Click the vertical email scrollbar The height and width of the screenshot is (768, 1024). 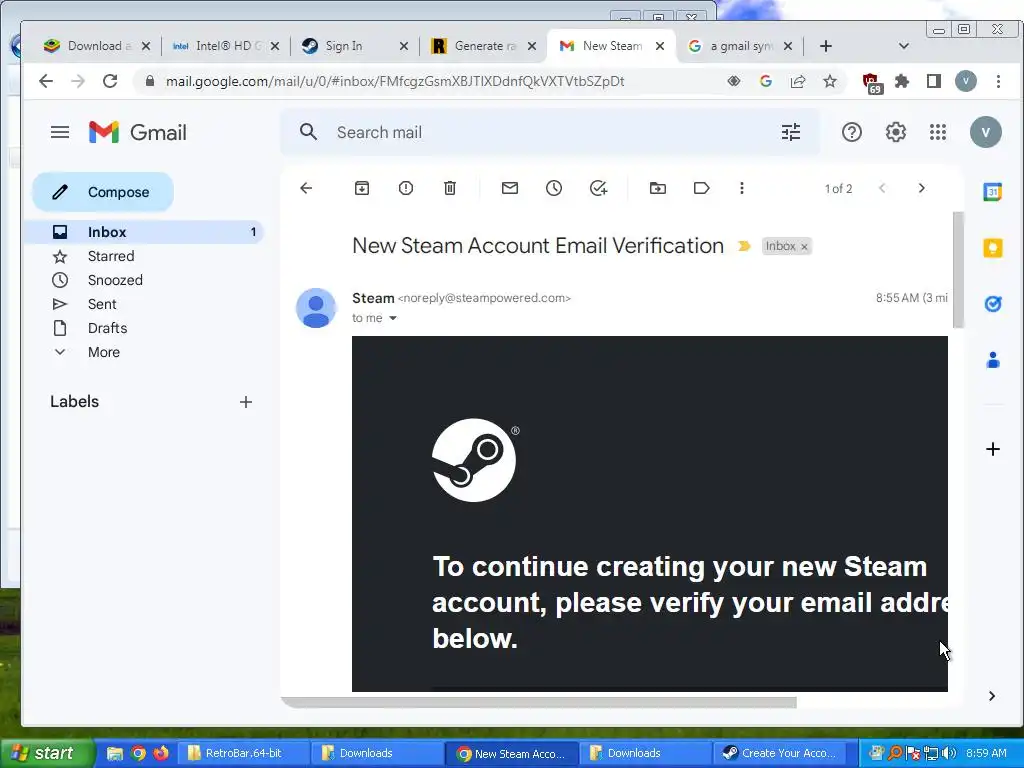[958, 270]
